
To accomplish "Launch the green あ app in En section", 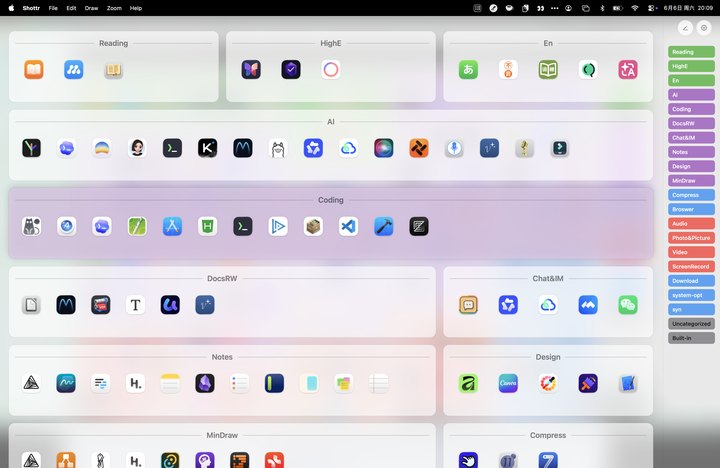I will pyautogui.click(x=468, y=70).
